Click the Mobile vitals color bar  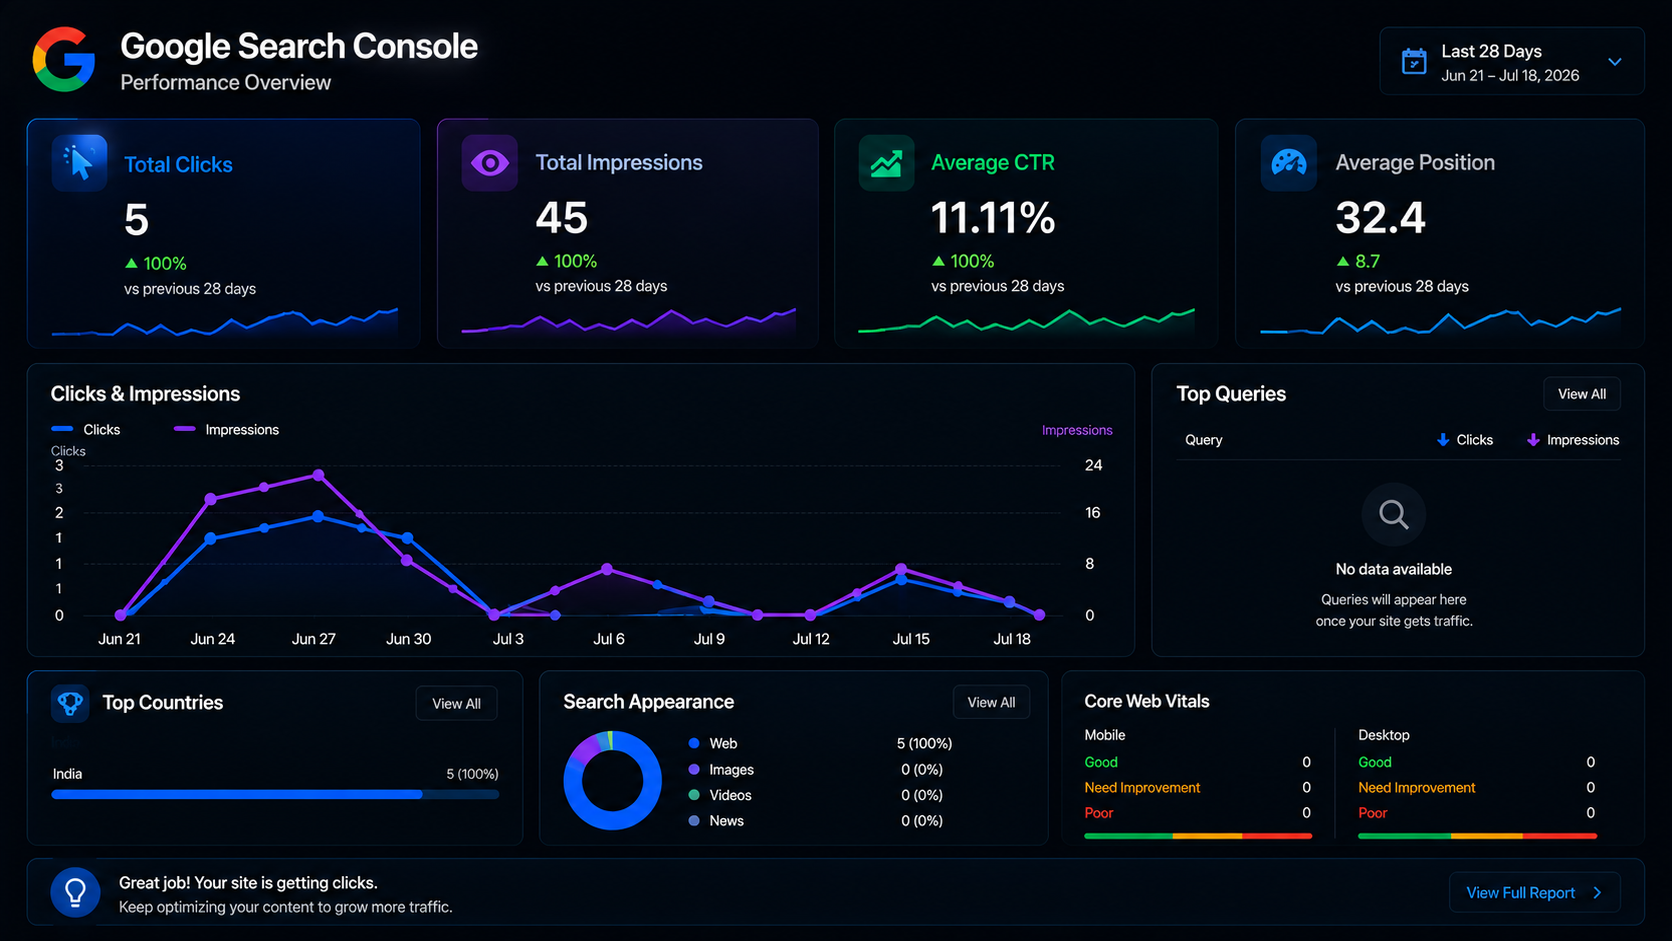1198,836
